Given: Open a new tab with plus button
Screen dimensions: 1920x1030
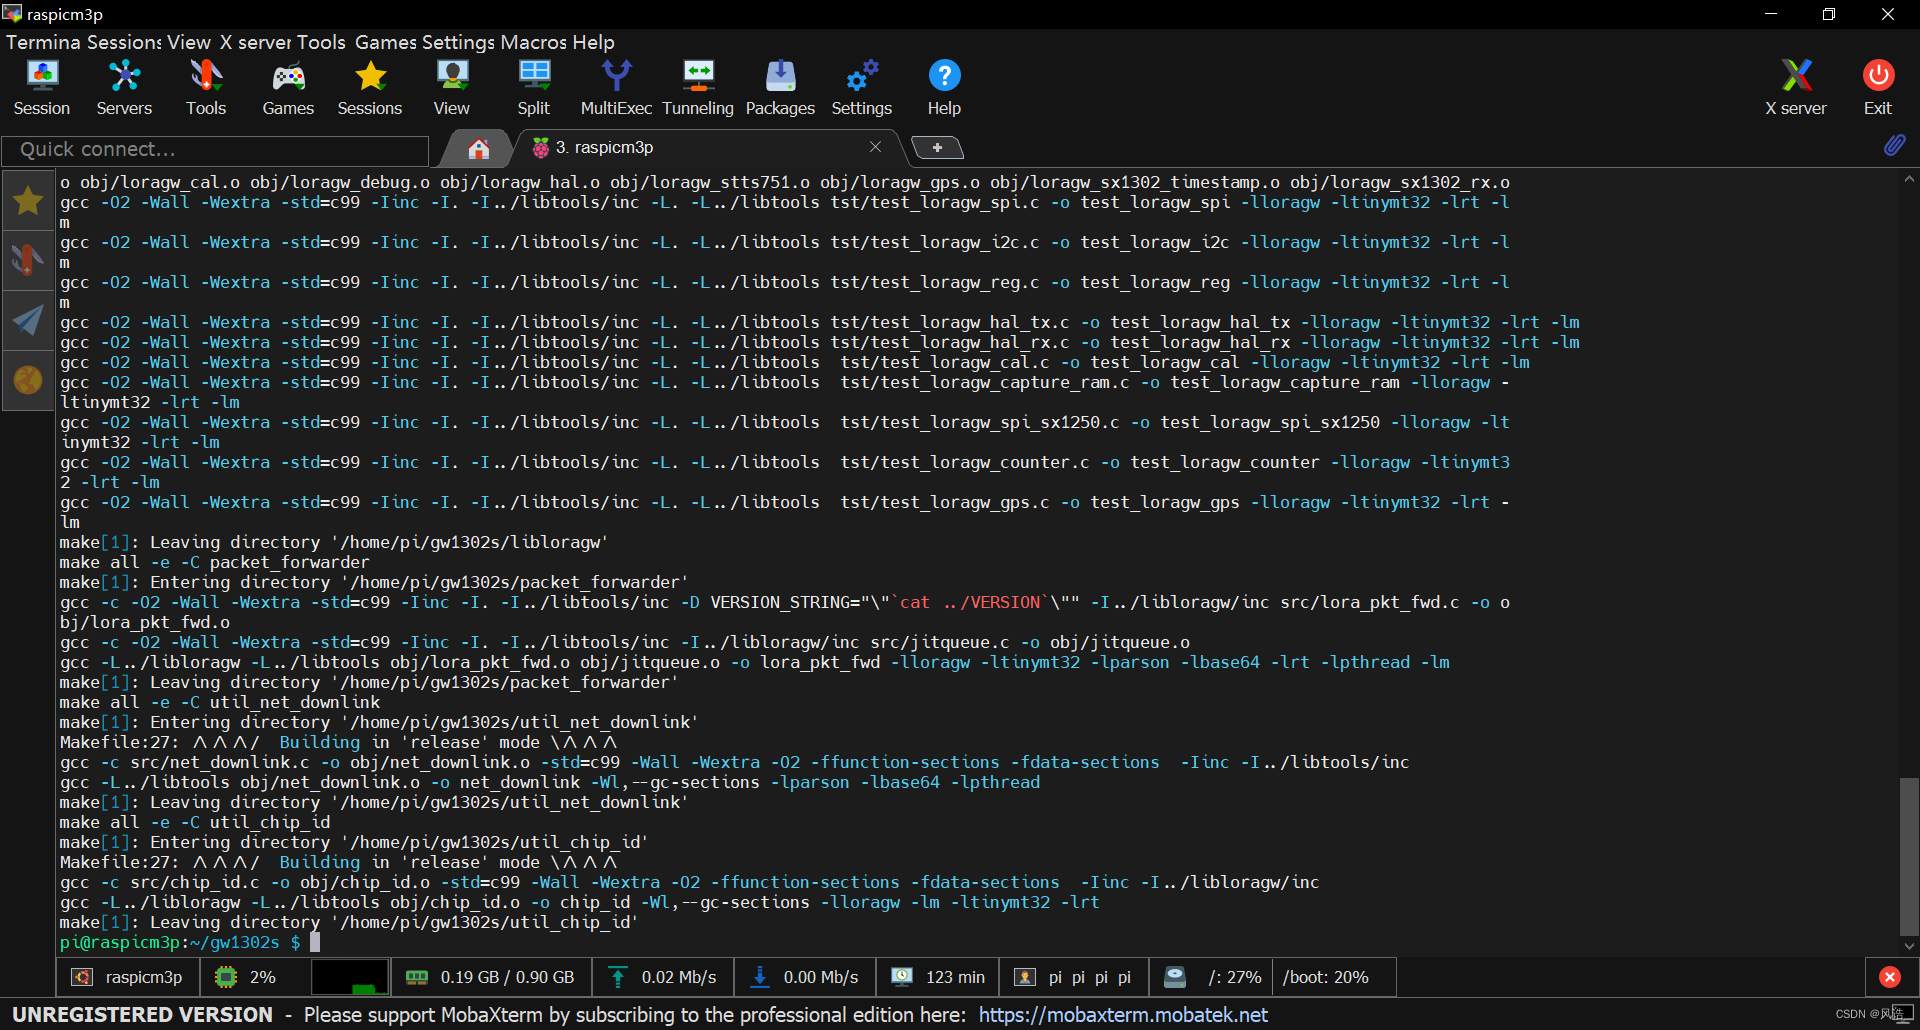Looking at the screenshot, I should click(x=937, y=148).
